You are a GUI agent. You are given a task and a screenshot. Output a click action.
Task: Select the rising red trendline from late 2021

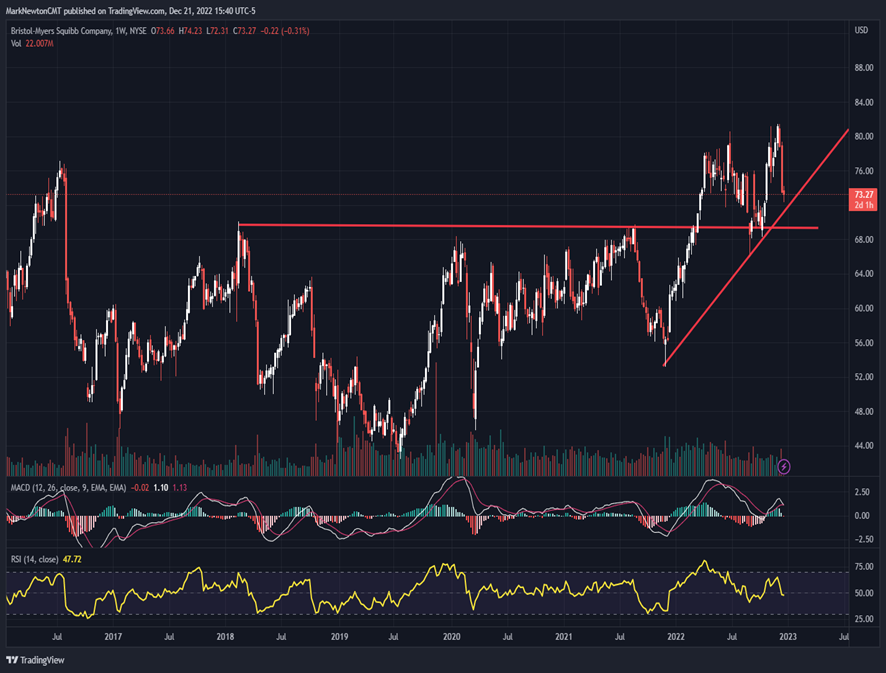[x=756, y=248]
